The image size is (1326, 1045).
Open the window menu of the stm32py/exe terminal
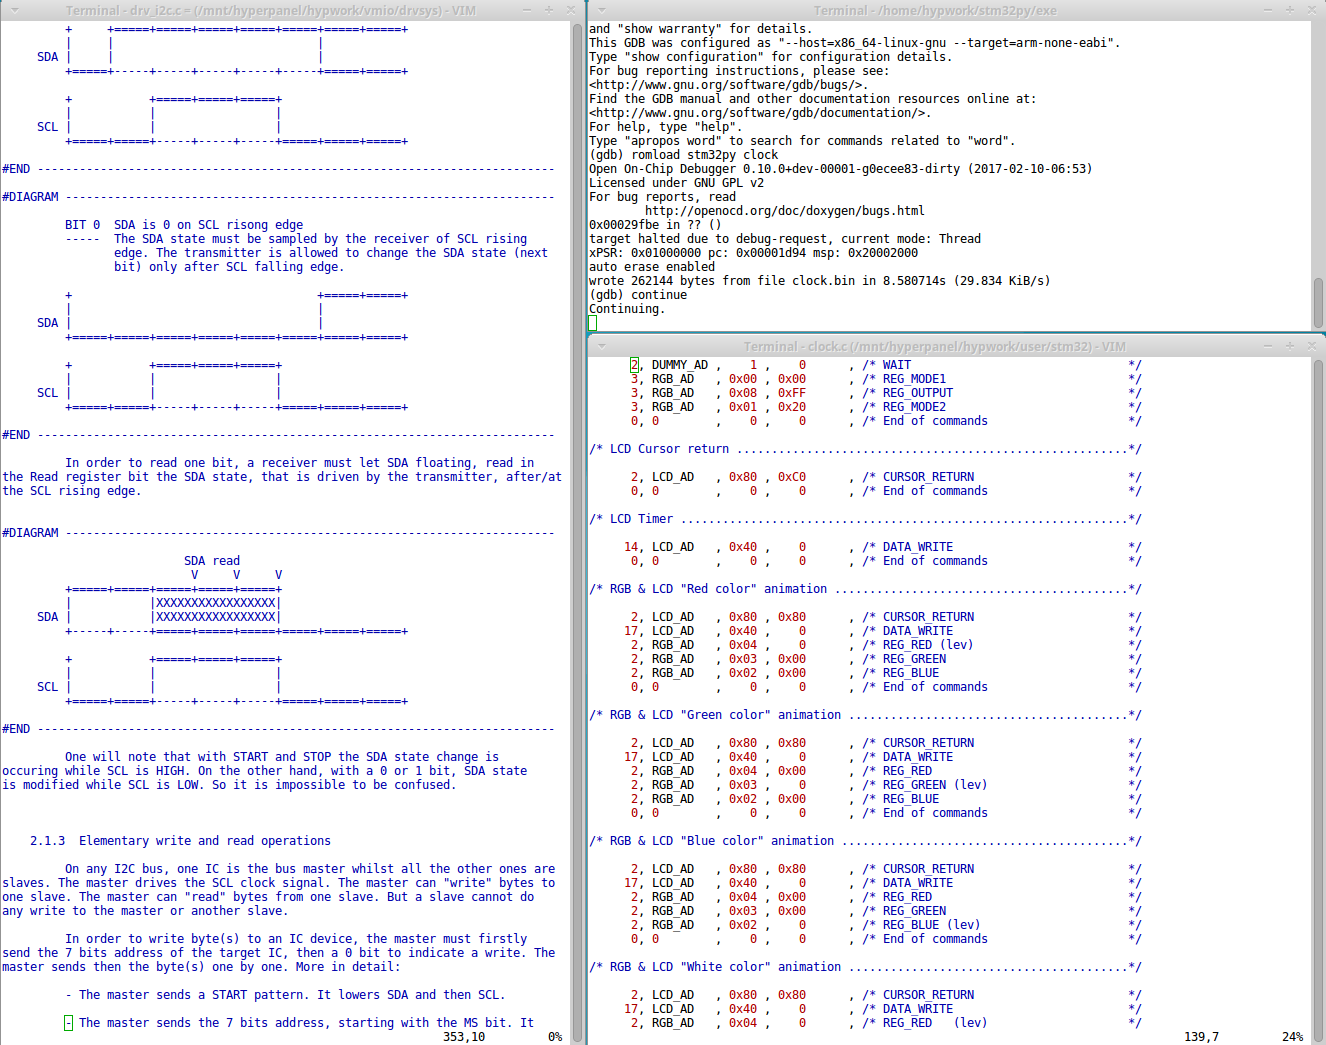[602, 10]
